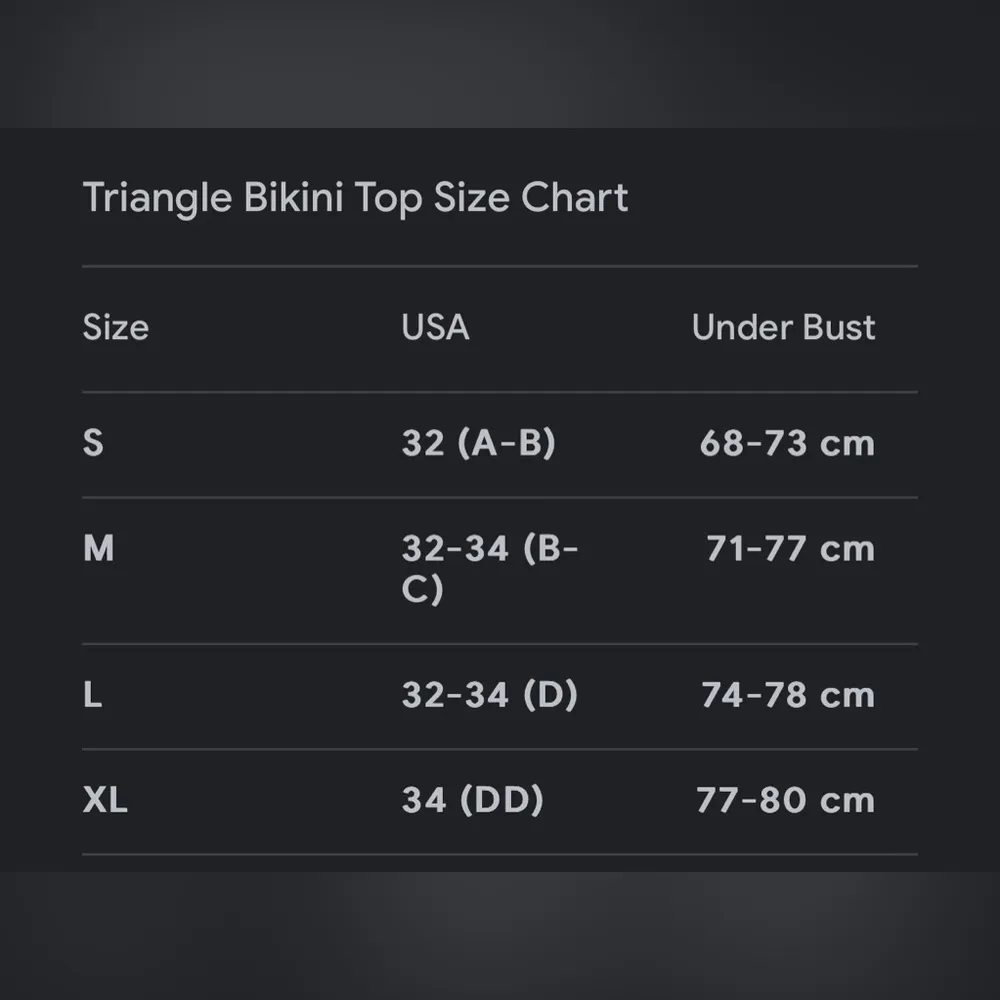Select the L size row label
1000x1000 pixels.
point(93,695)
